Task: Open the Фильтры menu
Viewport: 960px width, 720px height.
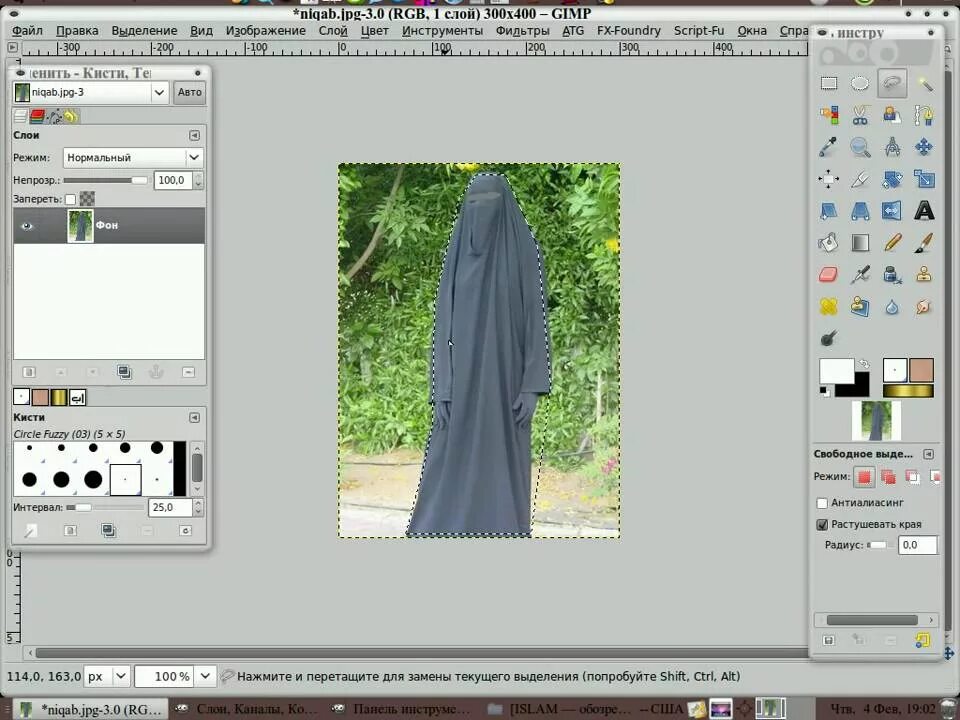Action: (522, 31)
